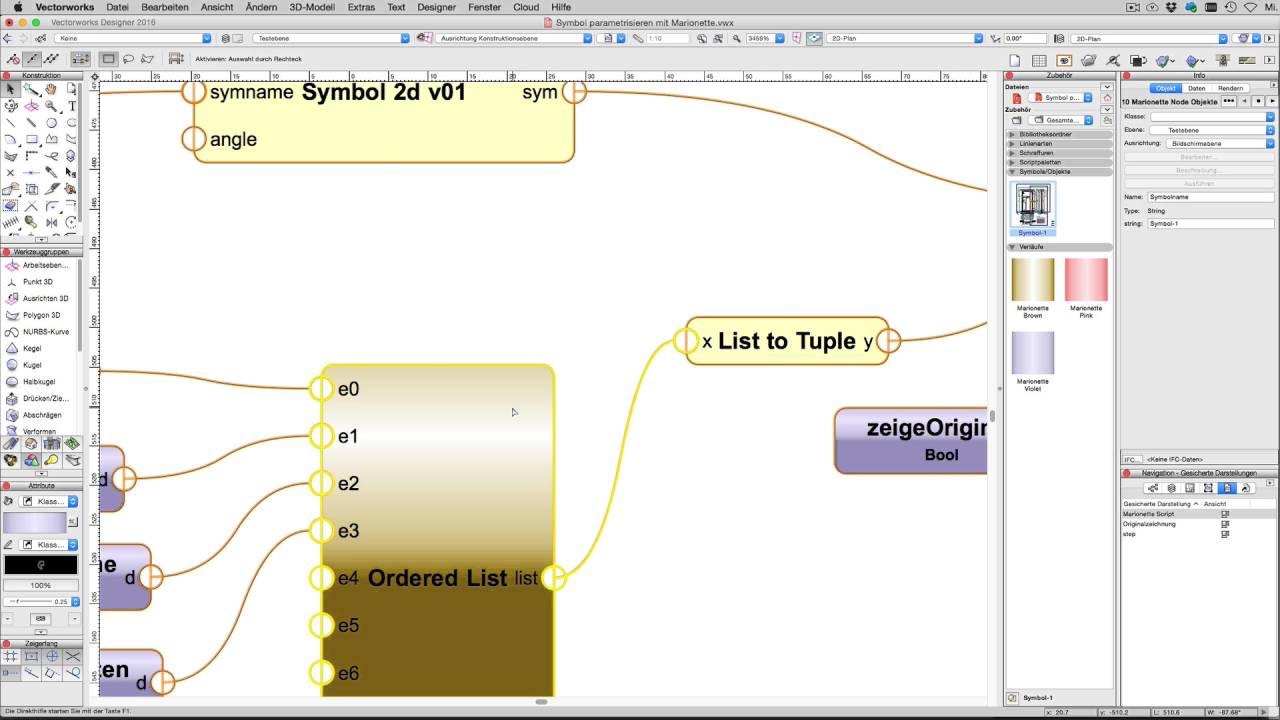This screenshot has width=1280, height=720.
Task: Click the string field containing Symbol-1
Action: point(1210,223)
